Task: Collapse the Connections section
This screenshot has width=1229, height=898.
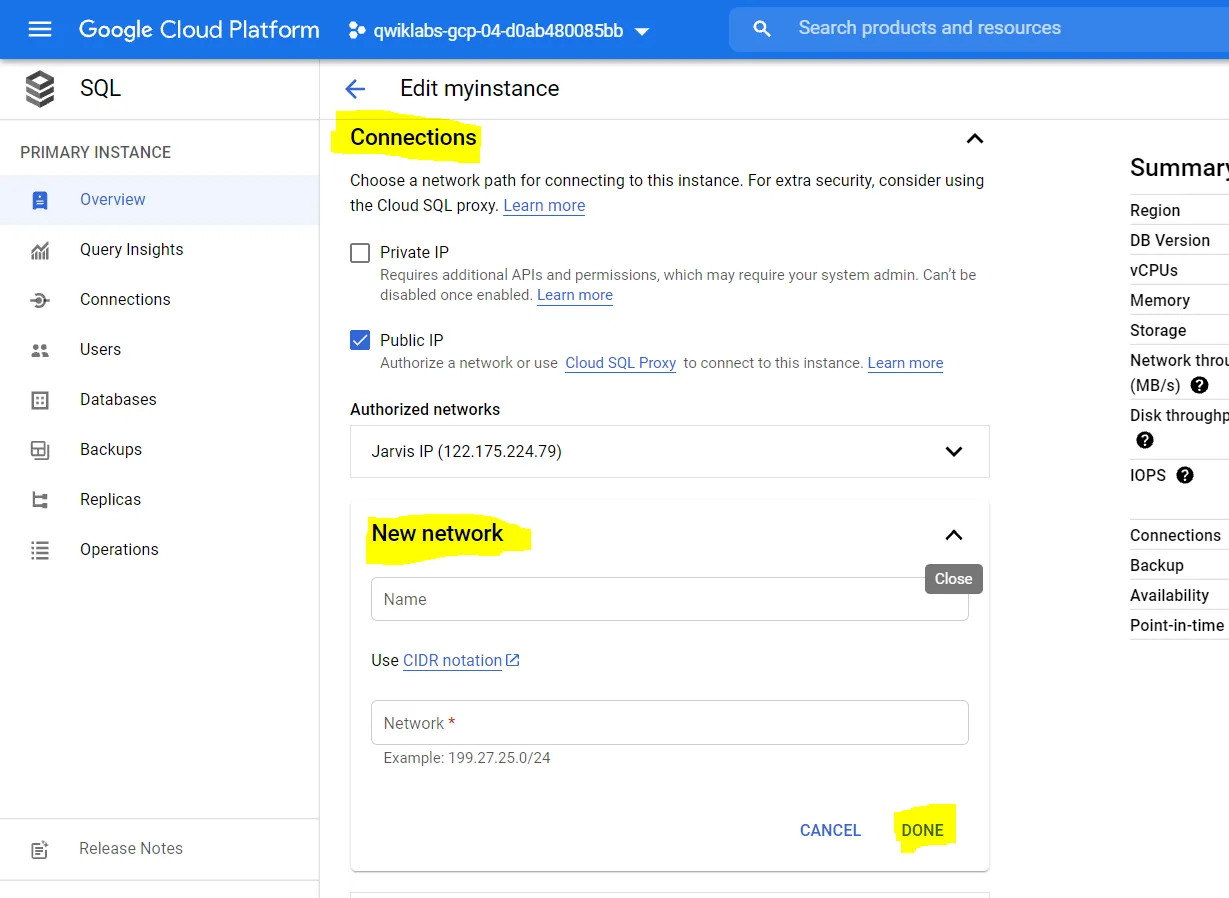Action: pos(975,139)
